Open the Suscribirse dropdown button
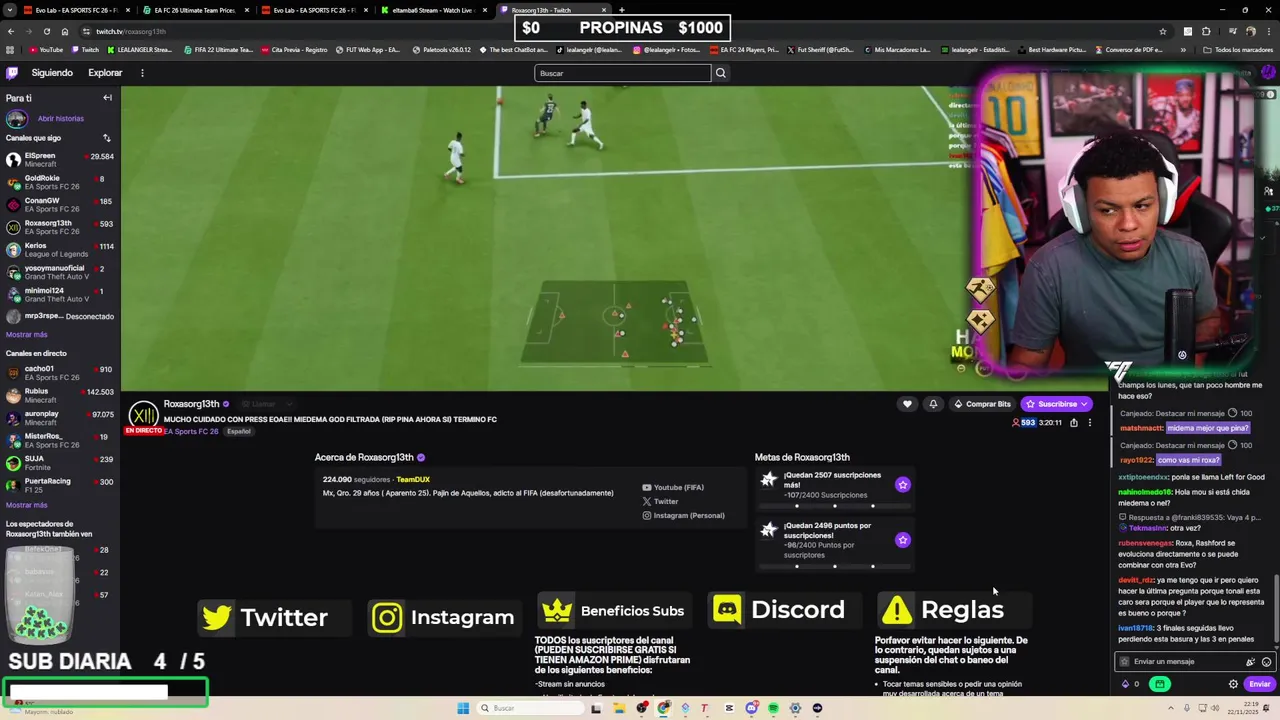 (1057, 404)
